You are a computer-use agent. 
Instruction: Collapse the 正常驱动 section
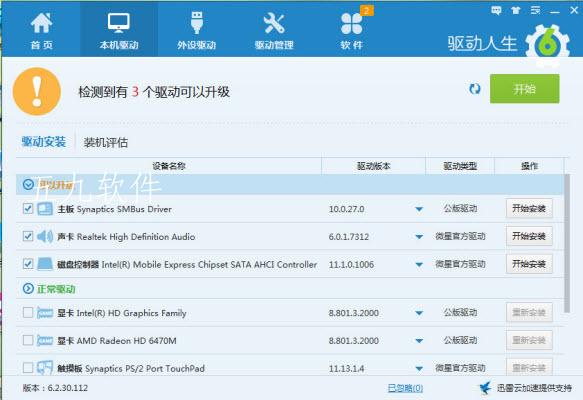[x=28, y=288]
